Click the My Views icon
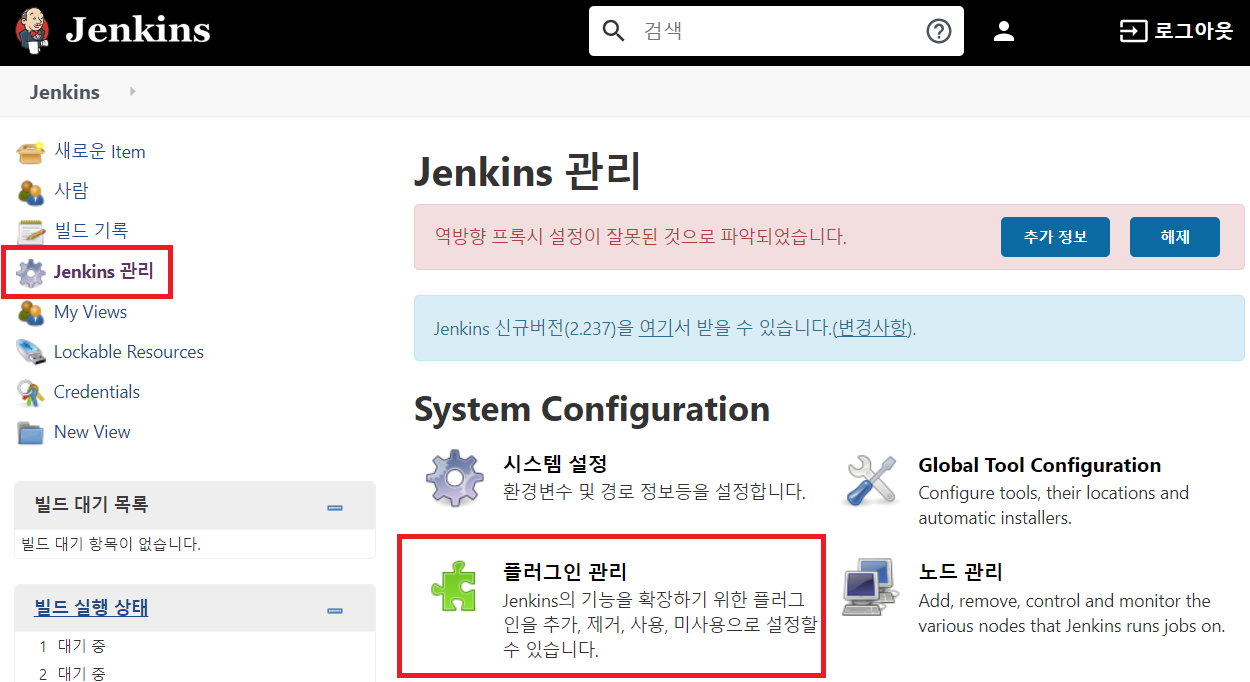The height and width of the screenshot is (682, 1250). coord(31,312)
